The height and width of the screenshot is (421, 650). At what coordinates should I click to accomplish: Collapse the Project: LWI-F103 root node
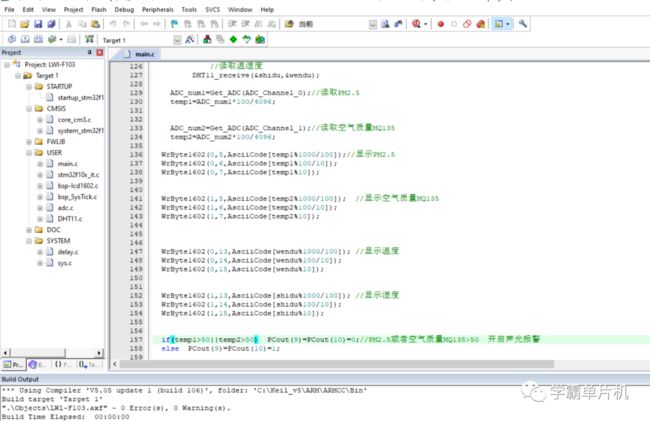(x=7, y=65)
